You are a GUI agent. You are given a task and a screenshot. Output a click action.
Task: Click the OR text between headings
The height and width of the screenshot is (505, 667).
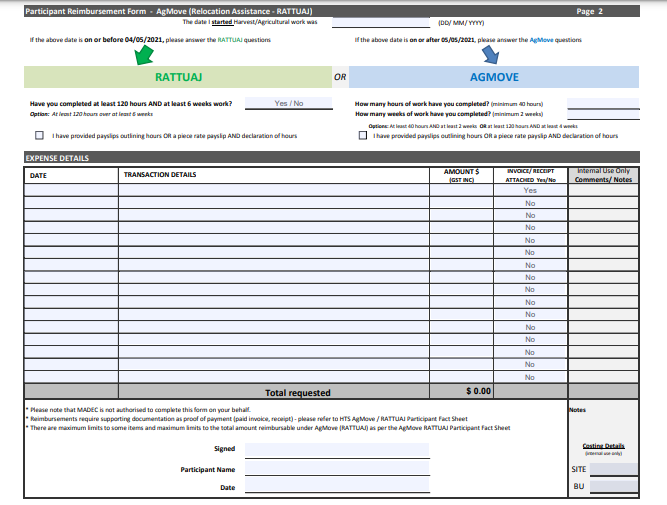(340, 77)
